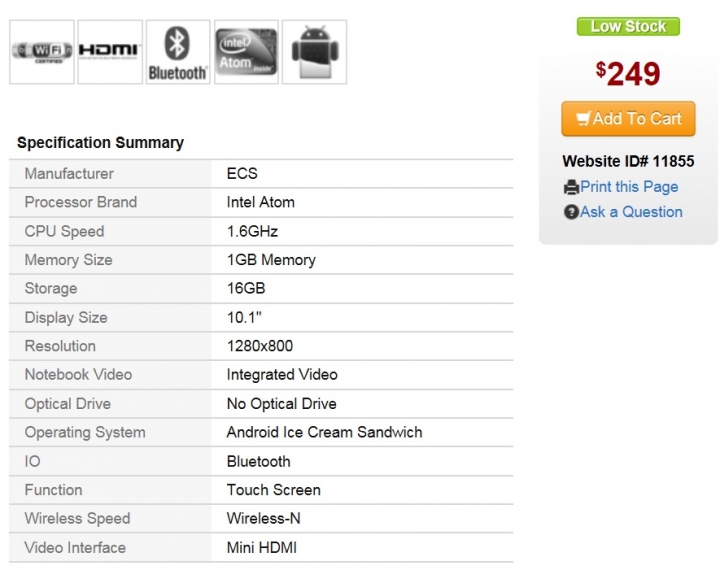Viewport: 720px width, 570px height.
Task: Click the Android robot icon
Action: tap(315, 52)
